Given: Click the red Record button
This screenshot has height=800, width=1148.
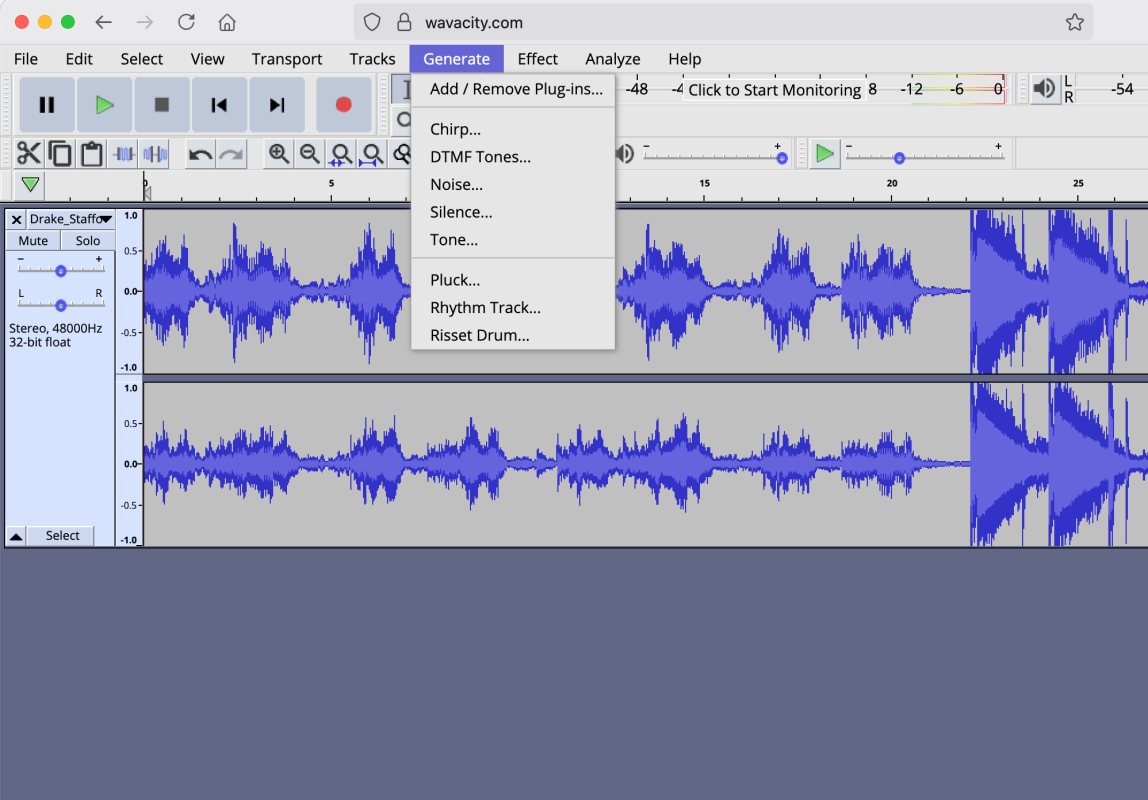Looking at the screenshot, I should (x=344, y=104).
